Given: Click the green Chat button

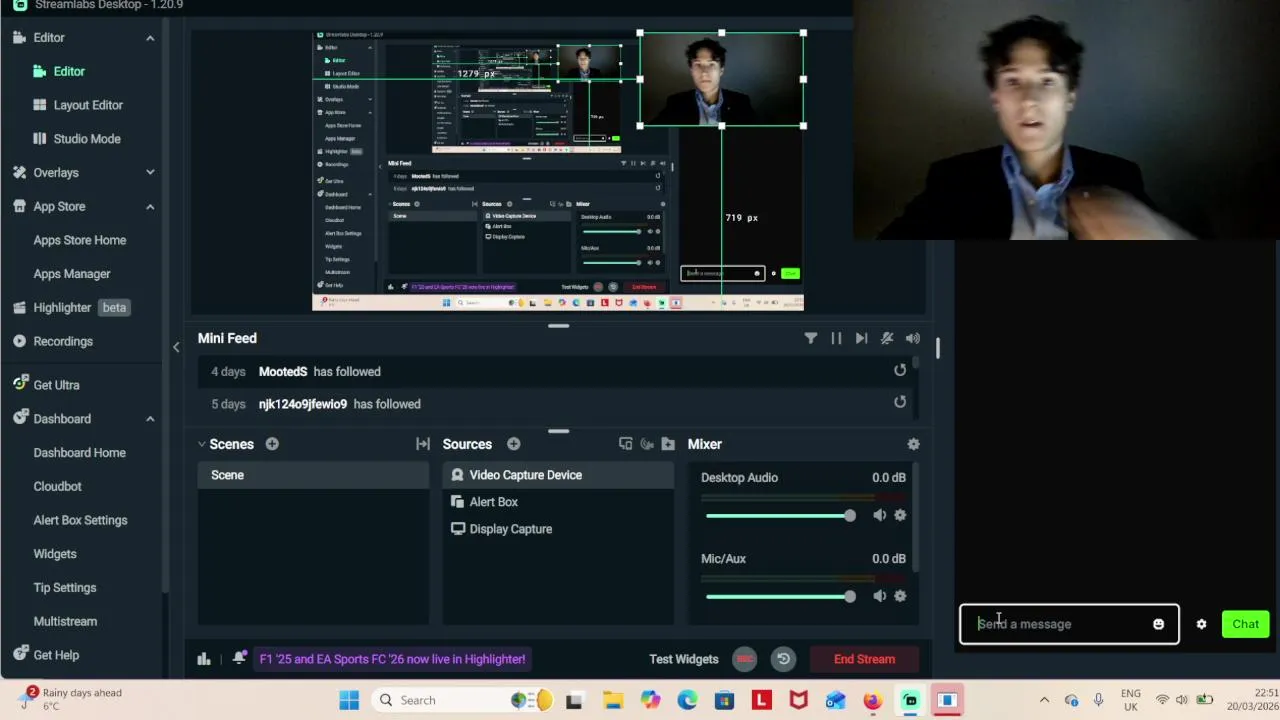Looking at the screenshot, I should click(x=1245, y=624).
